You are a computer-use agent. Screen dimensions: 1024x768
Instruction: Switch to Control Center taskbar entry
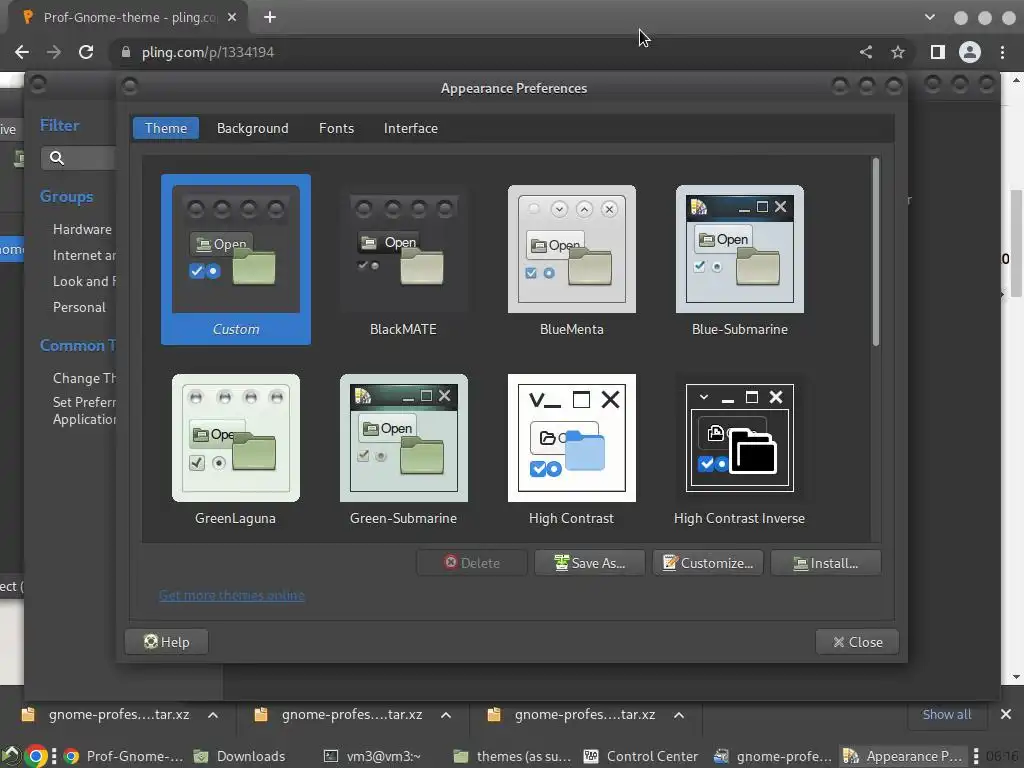coord(641,756)
